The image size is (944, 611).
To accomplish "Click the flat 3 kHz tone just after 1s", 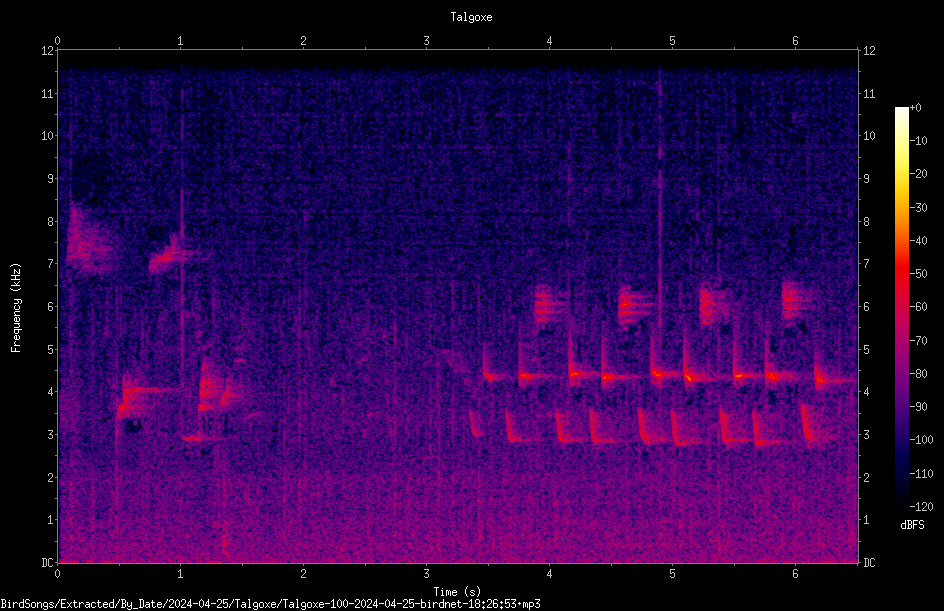I will (x=193, y=438).
